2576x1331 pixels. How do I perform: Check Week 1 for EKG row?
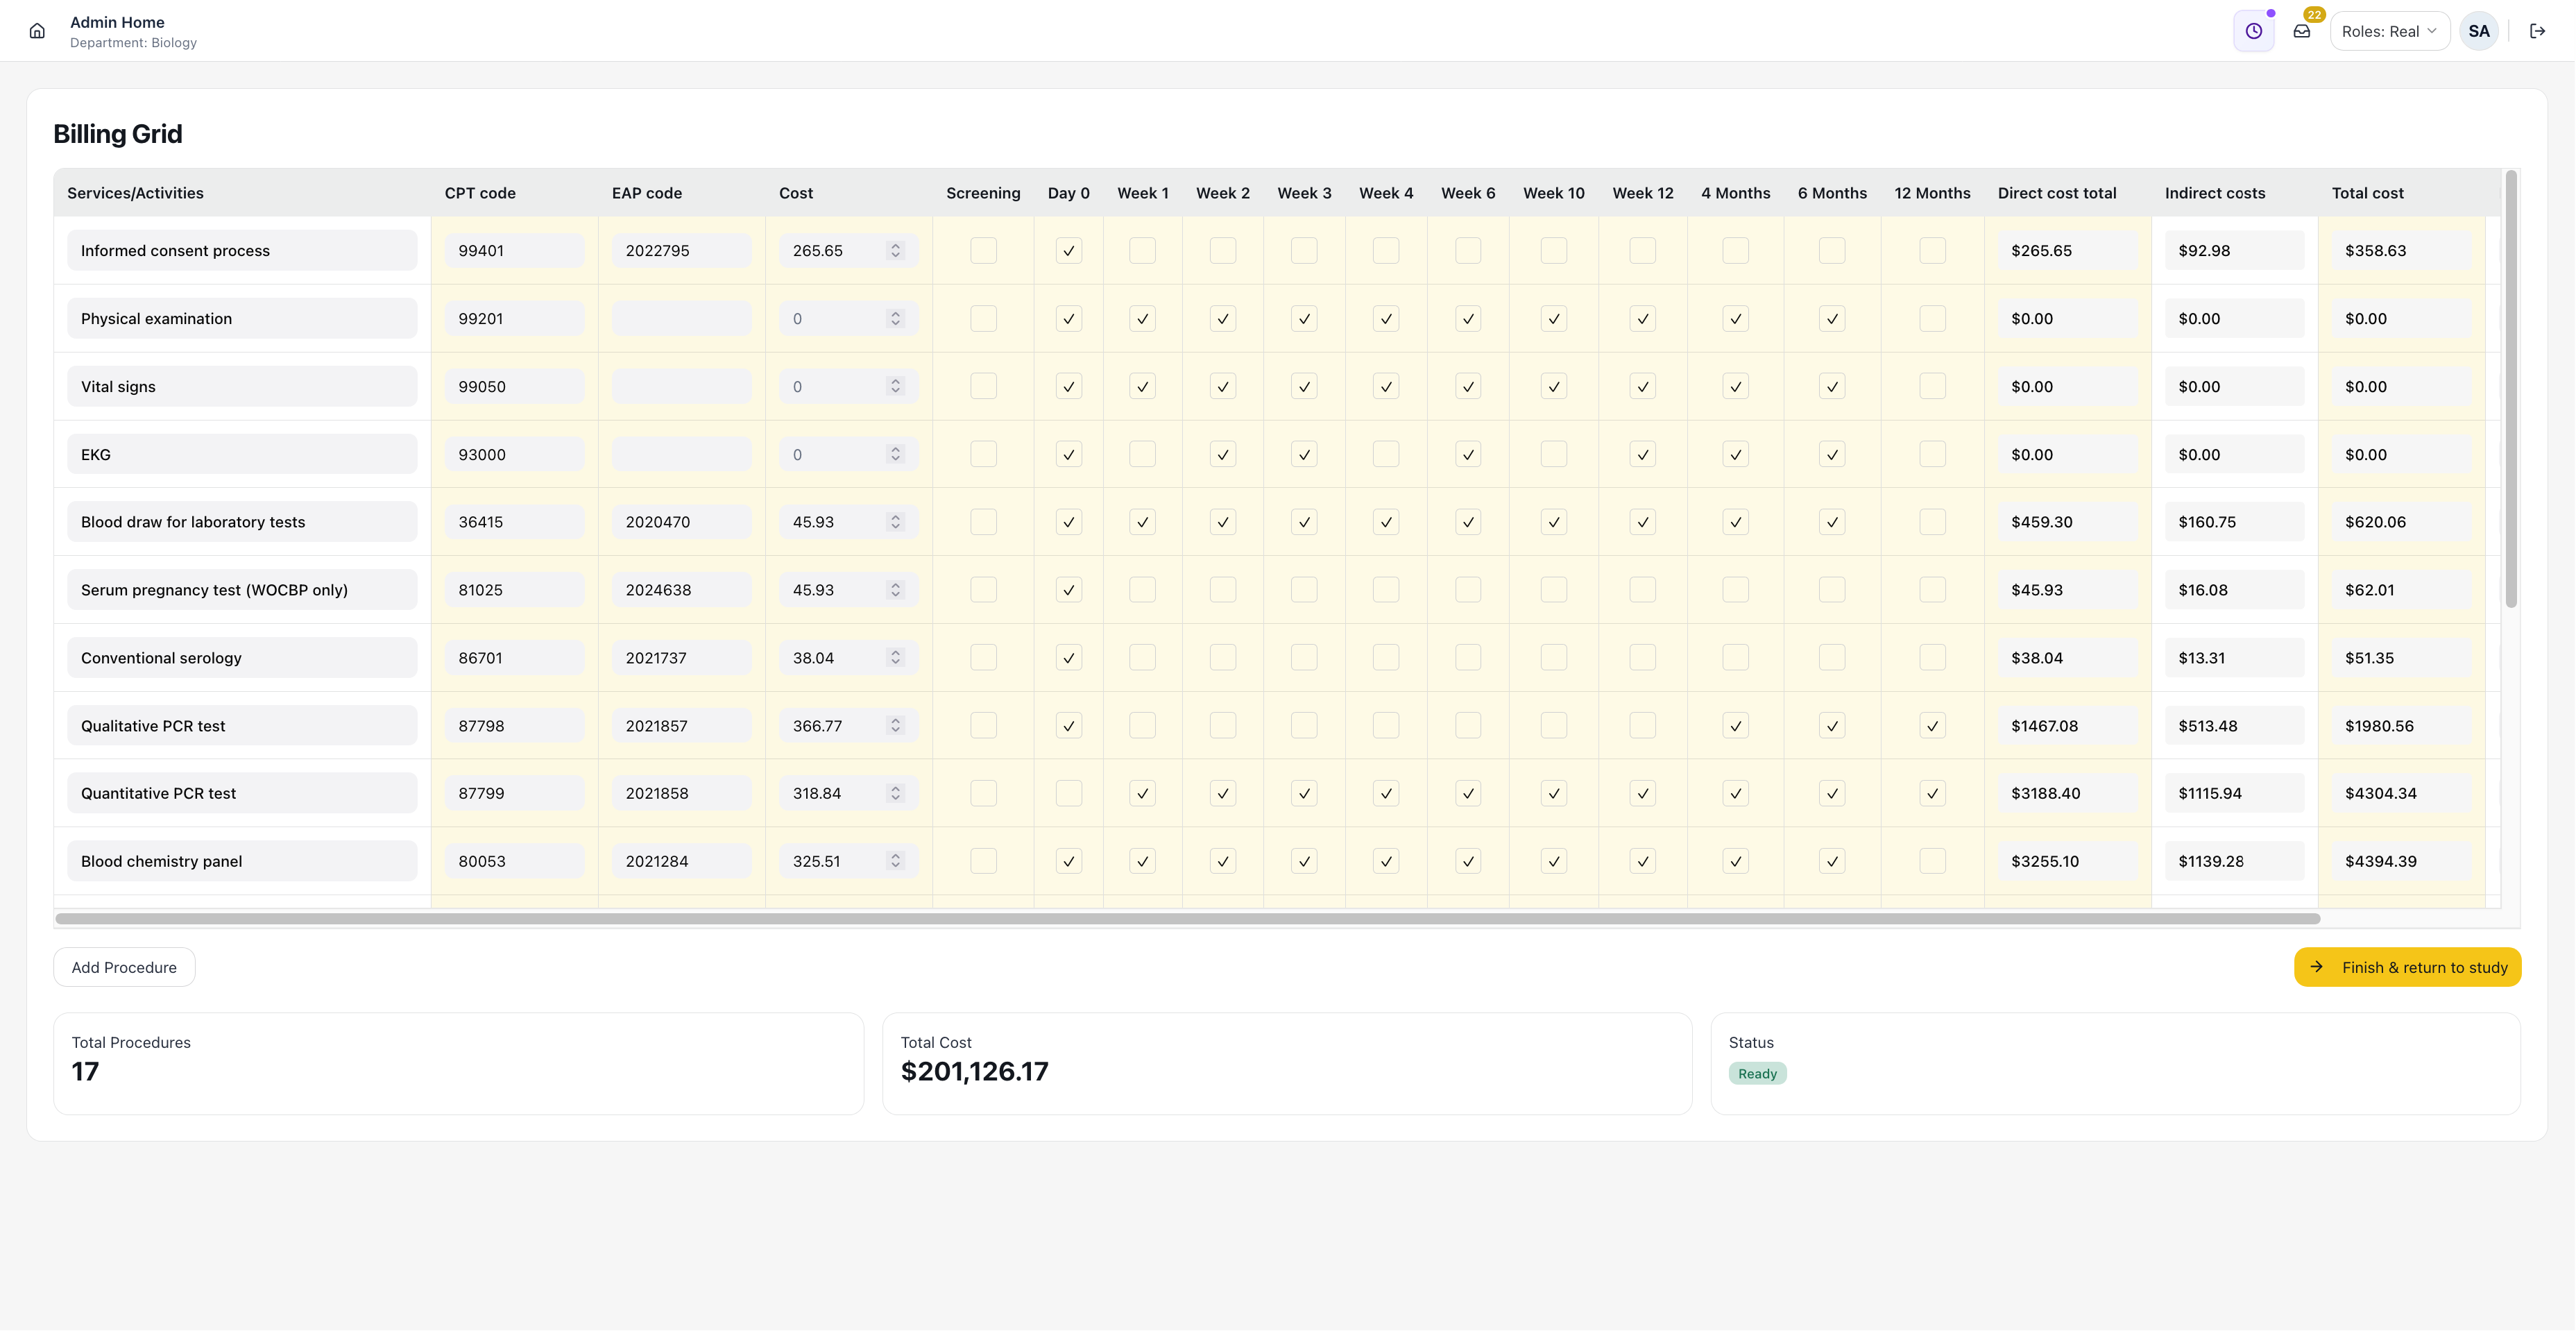(x=1142, y=454)
